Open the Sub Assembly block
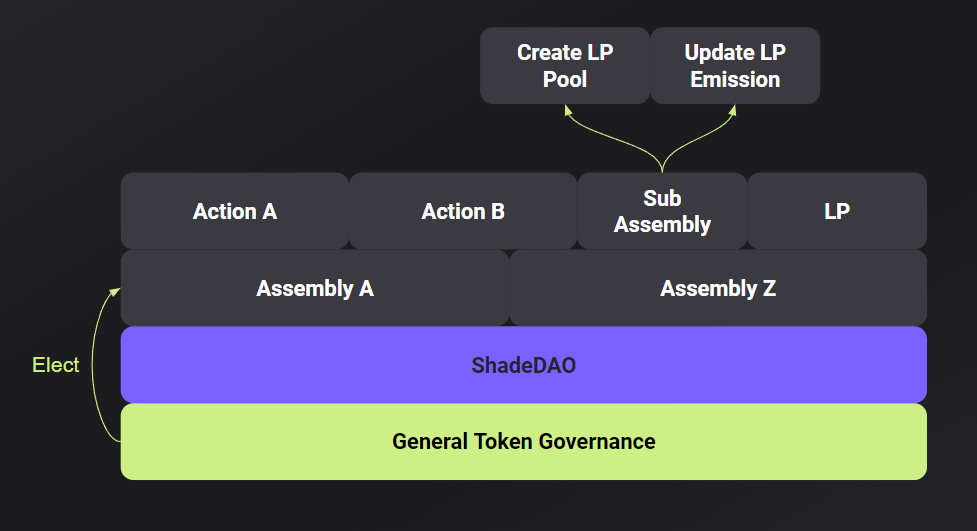This screenshot has height=531, width=977. coord(662,211)
